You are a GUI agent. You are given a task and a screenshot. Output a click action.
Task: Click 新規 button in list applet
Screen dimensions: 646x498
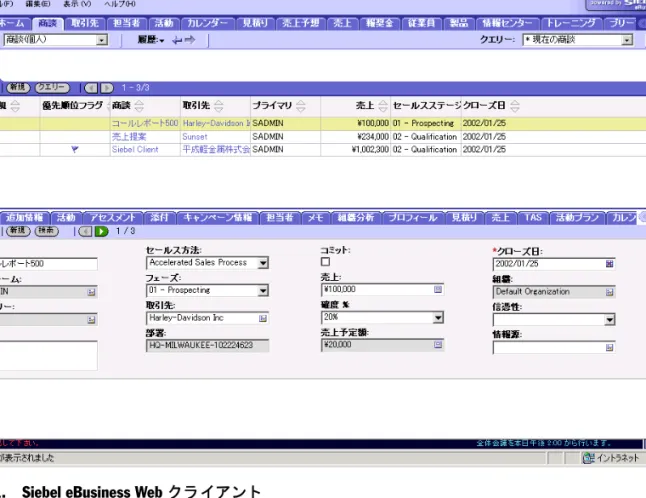point(18,88)
